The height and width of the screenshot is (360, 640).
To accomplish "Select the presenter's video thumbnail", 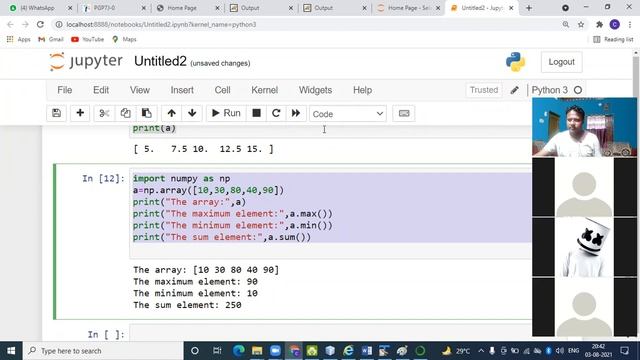I will pos(584,127).
